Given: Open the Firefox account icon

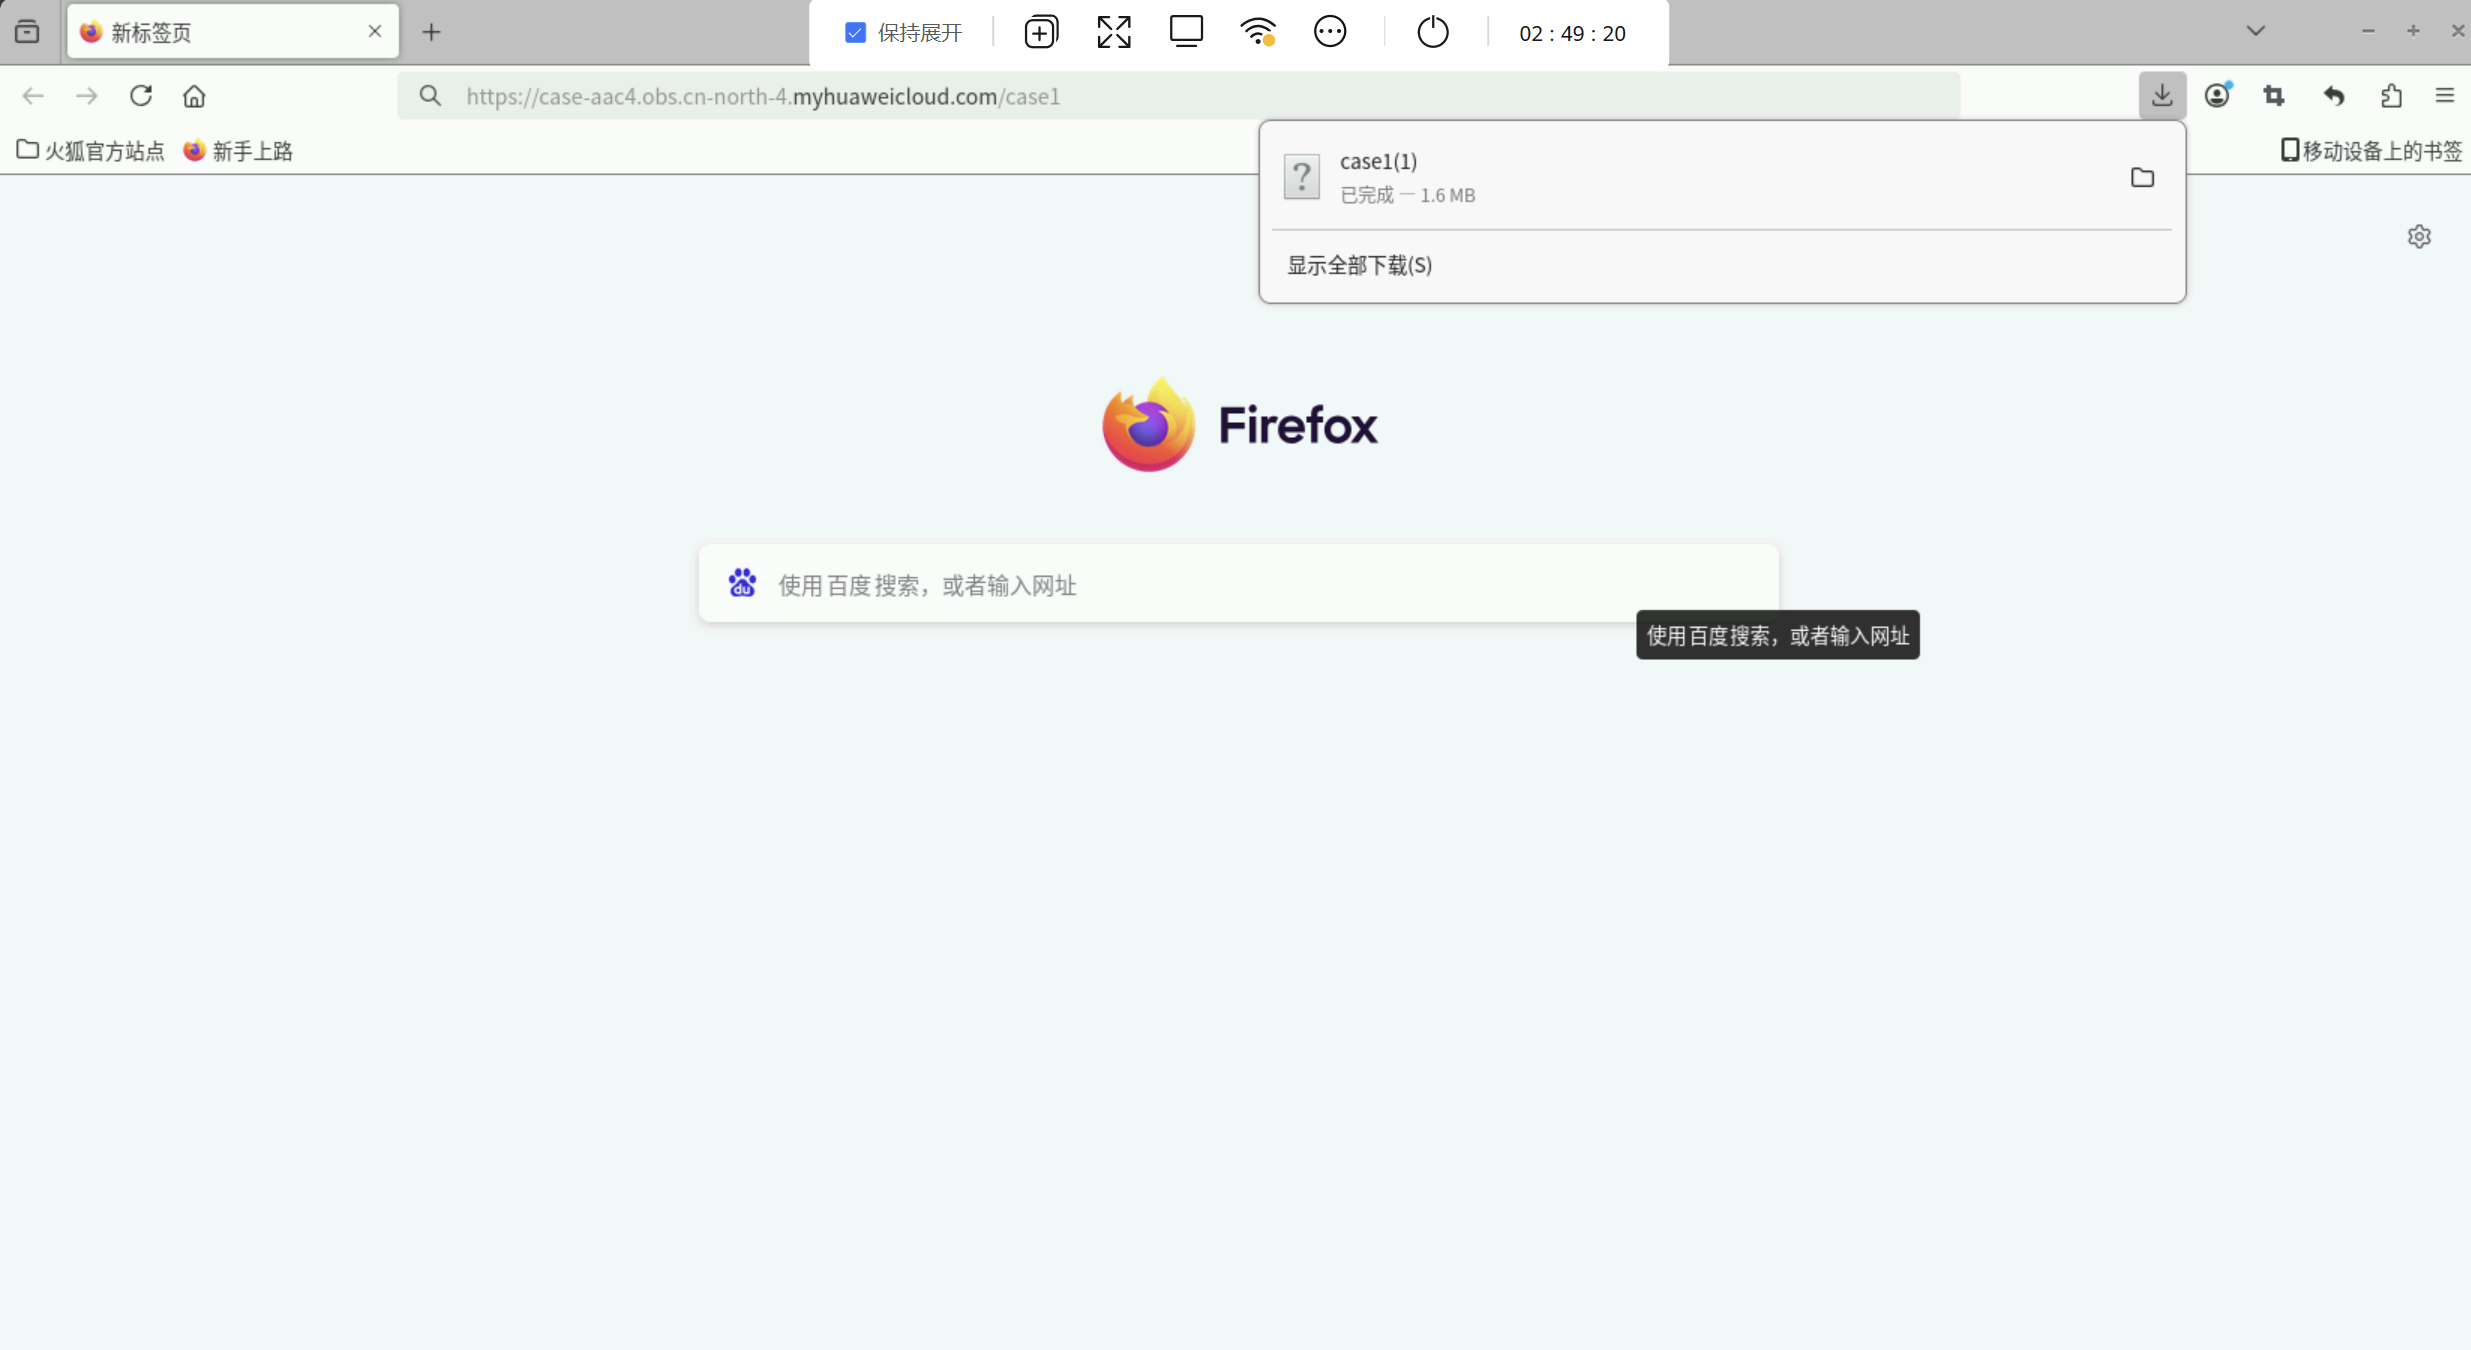Looking at the screenshot, I should point(2217,96).
